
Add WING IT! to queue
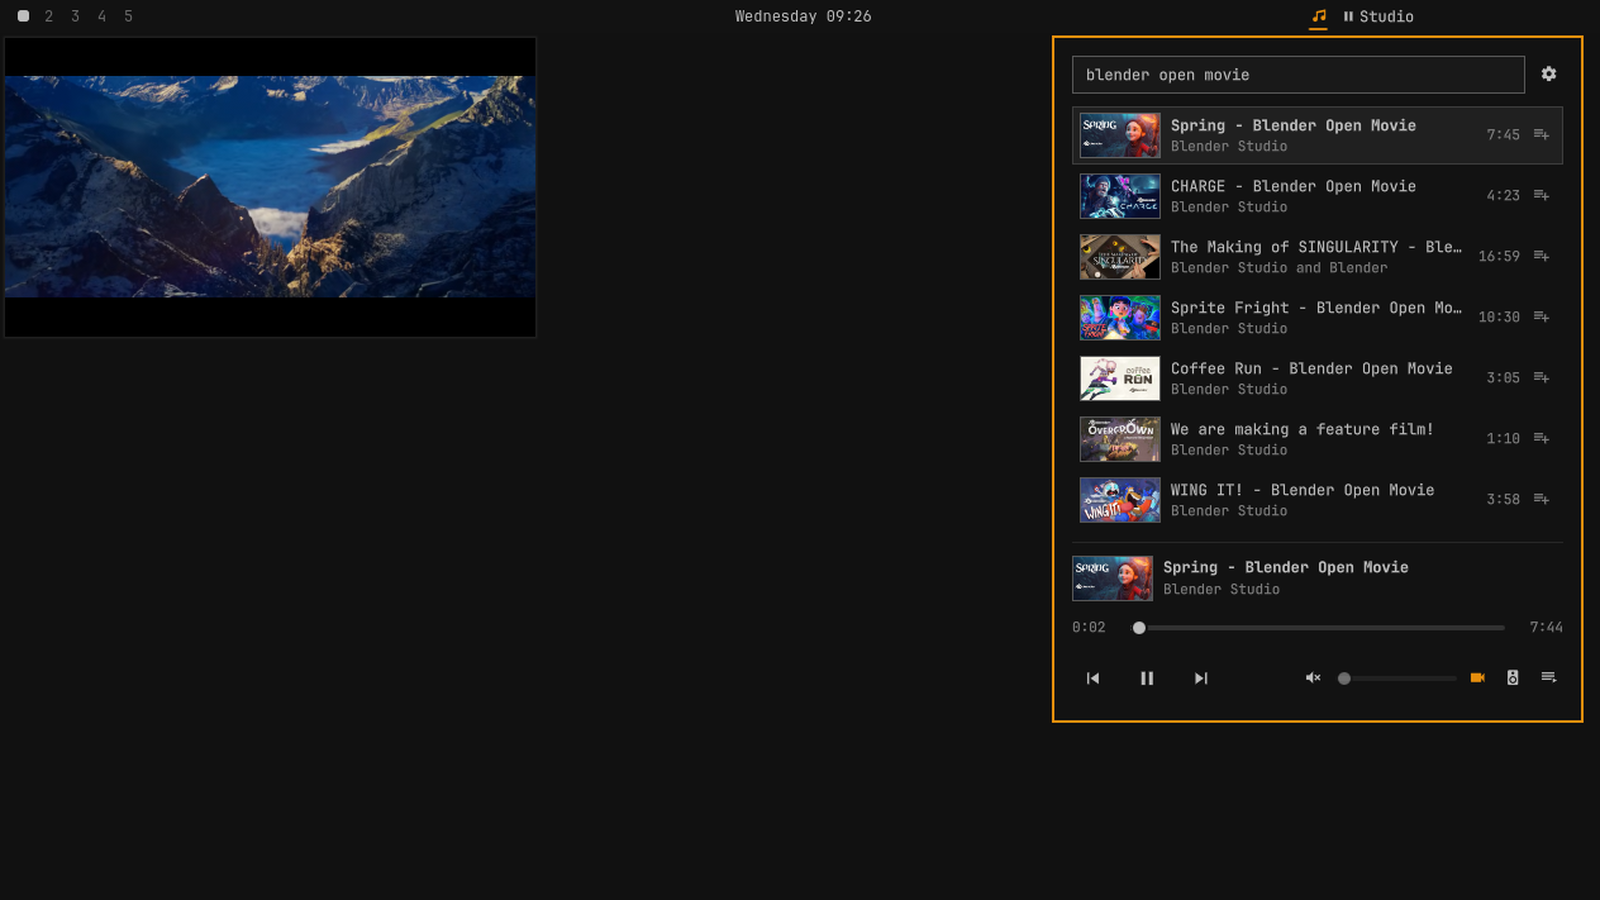(1541, 499)
